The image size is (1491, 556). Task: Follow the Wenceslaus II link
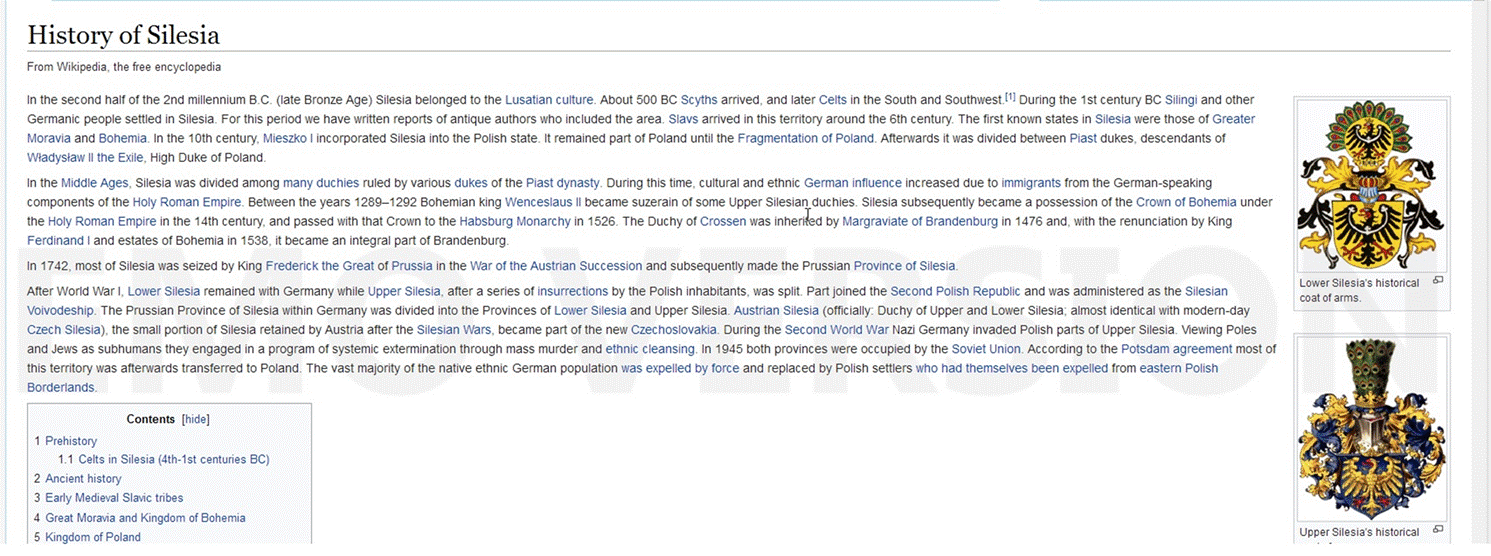(543, 202)
